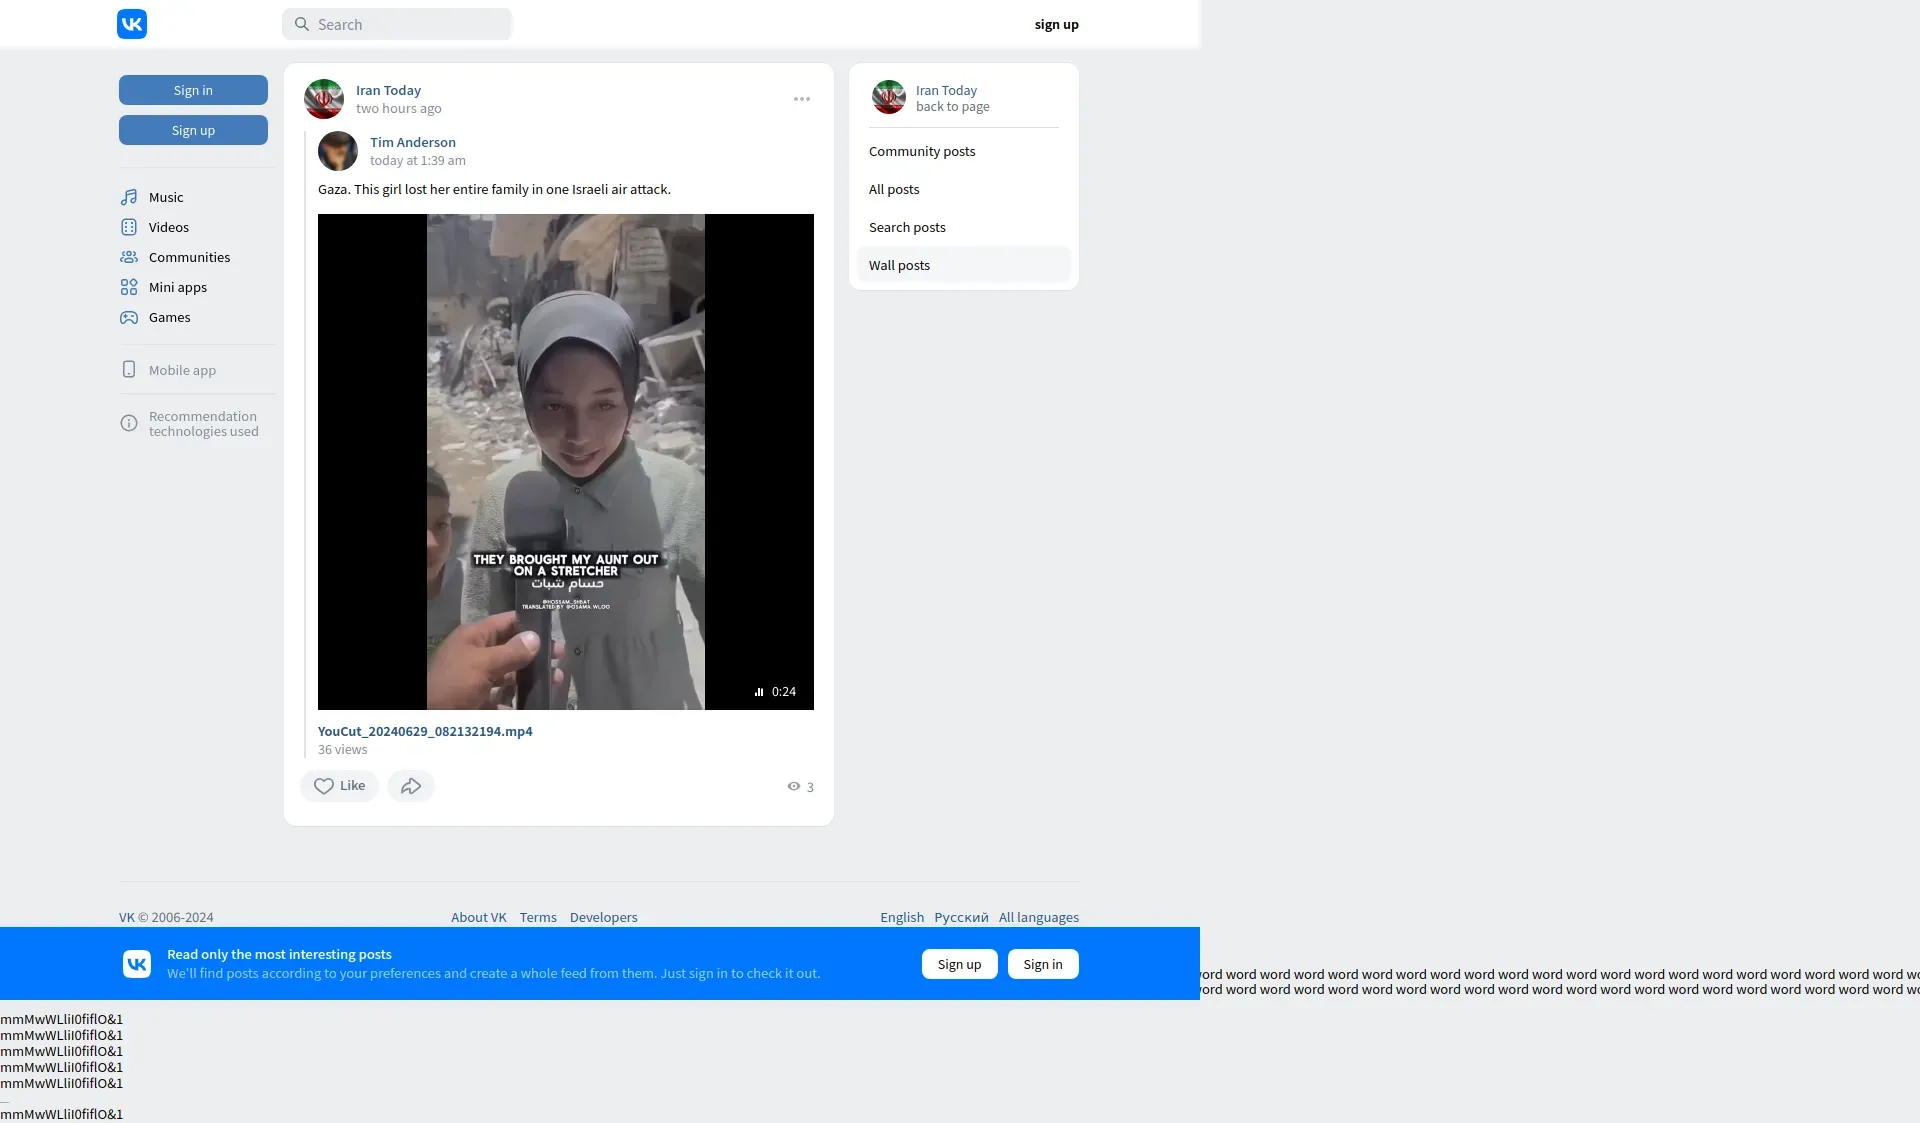Click Sign up in bottom banner
1920x1123 pixels.
click(959, 964)
